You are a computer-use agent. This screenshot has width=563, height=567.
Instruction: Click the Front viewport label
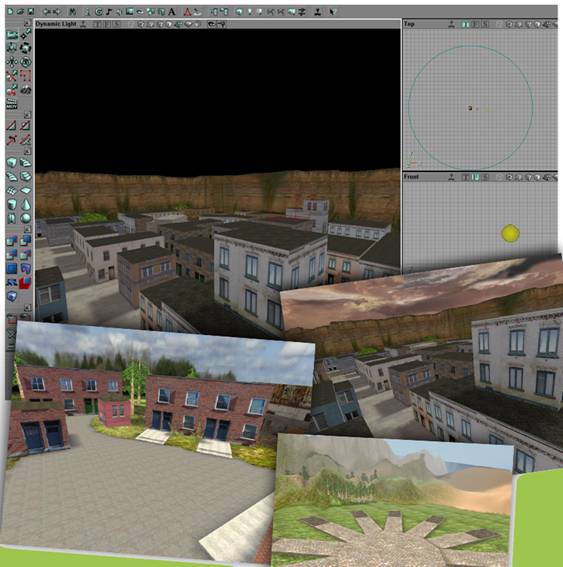point(411,177)
